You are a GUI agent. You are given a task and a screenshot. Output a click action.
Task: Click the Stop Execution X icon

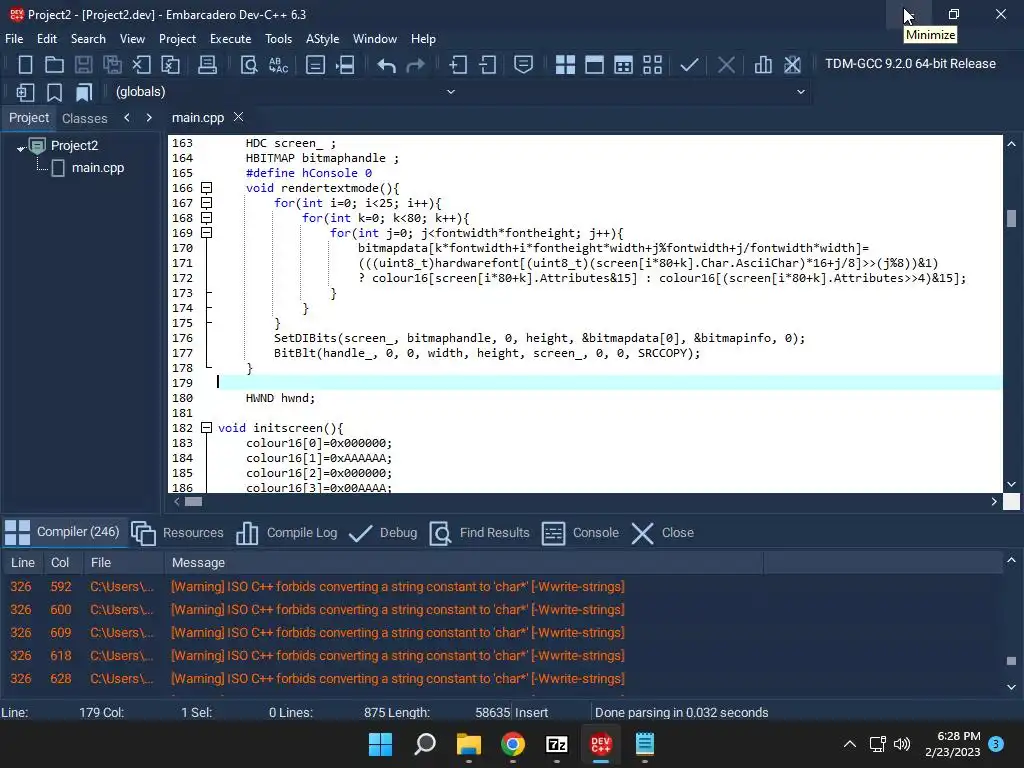tap(726, 65)
